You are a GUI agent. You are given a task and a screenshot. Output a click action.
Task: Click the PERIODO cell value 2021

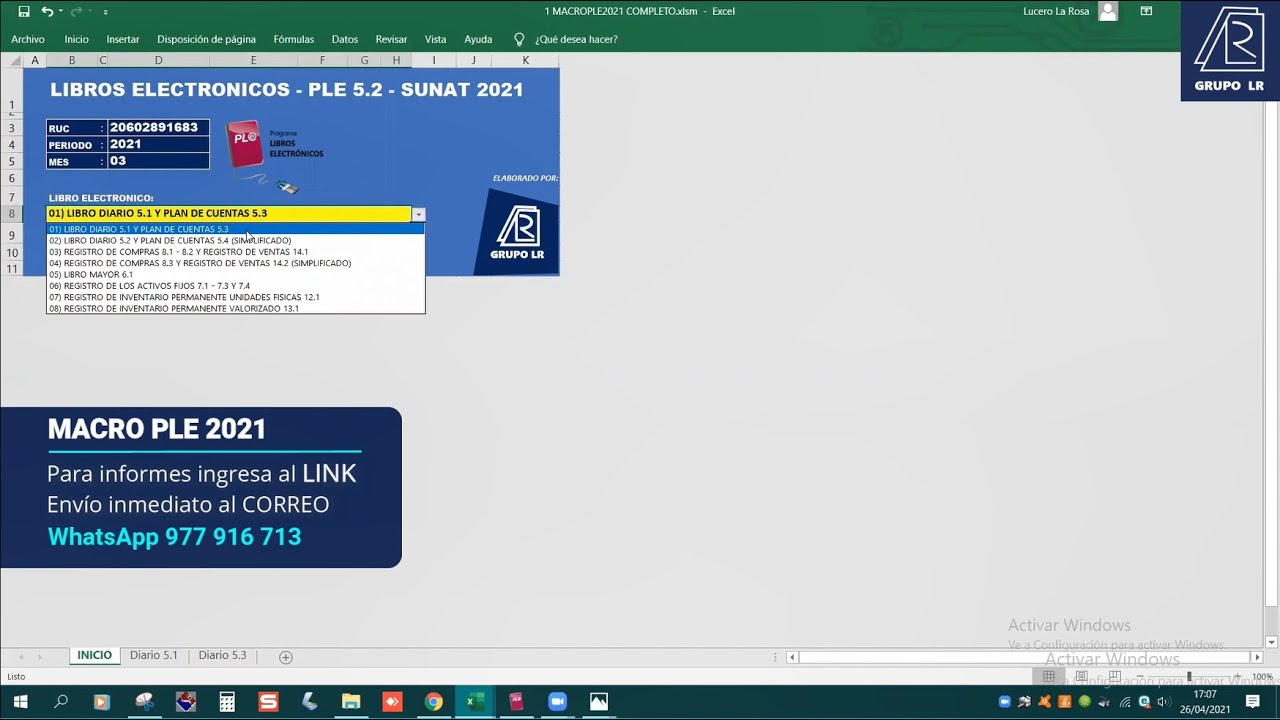158,144
